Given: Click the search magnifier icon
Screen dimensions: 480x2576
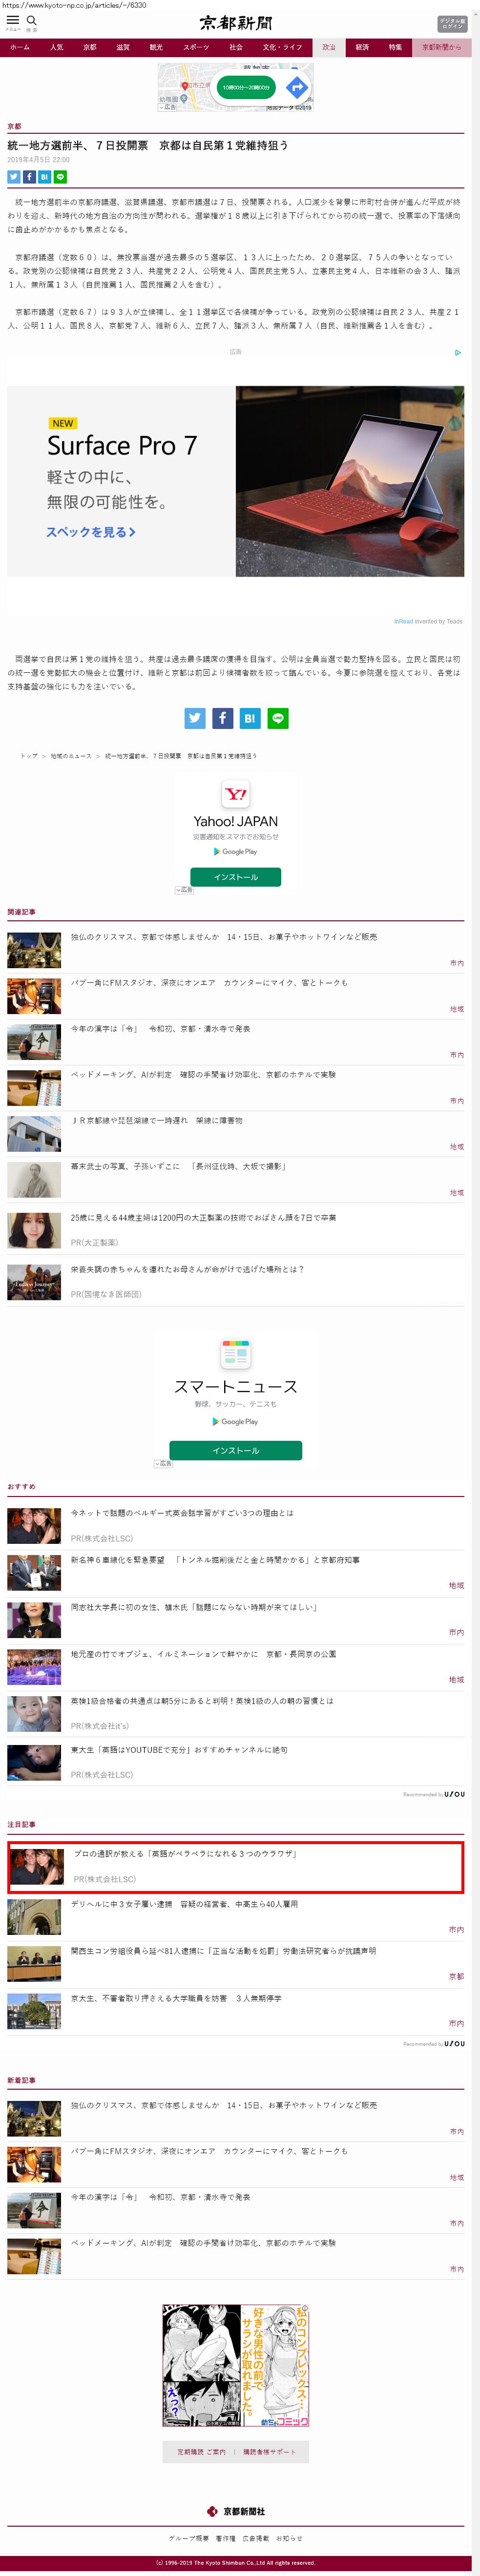Looking at the screenshot, I should point(31,20).
